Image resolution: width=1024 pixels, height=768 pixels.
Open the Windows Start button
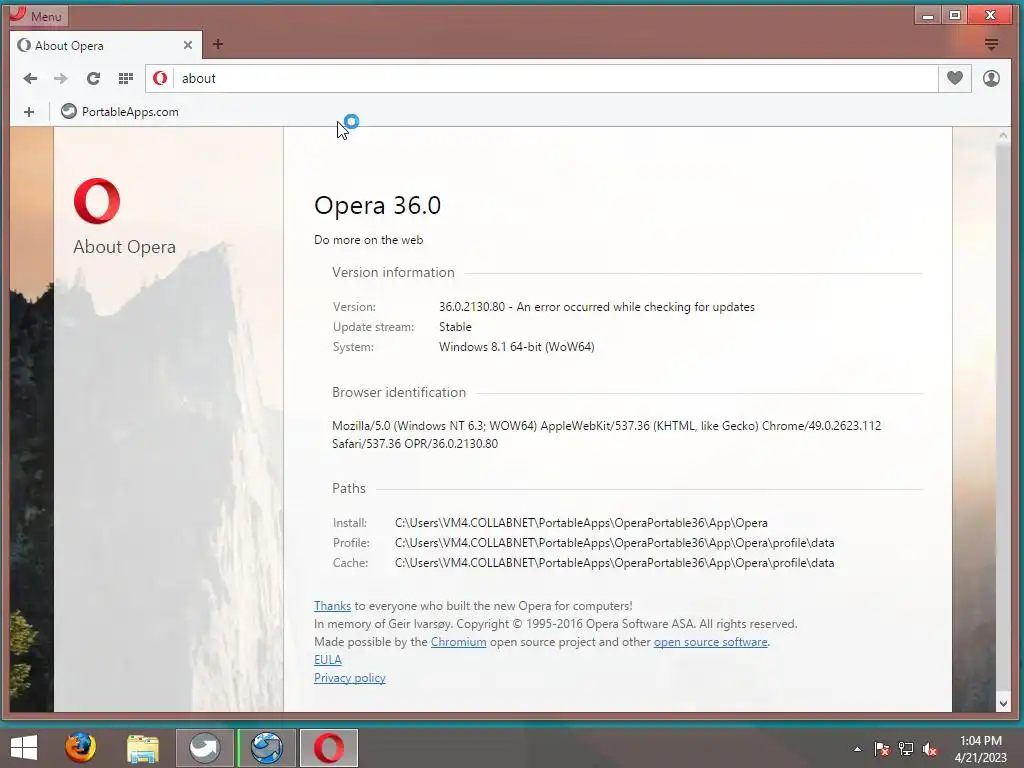click(x=24, y=748)
